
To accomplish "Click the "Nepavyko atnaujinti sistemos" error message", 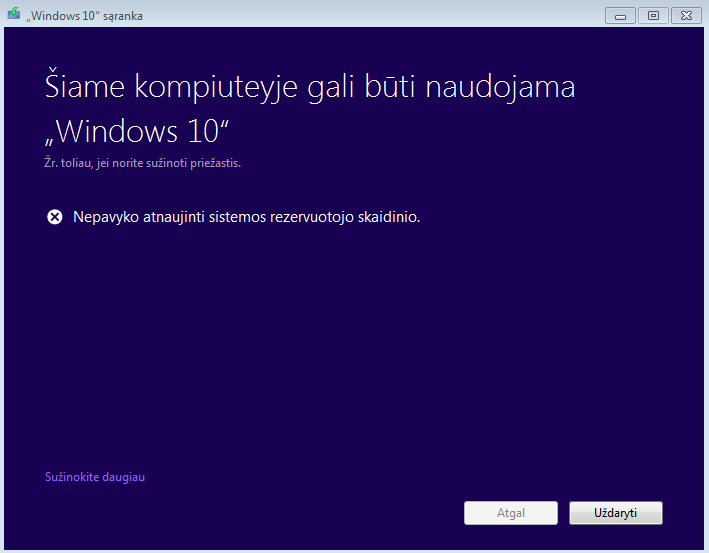I will tap(246, 217).
